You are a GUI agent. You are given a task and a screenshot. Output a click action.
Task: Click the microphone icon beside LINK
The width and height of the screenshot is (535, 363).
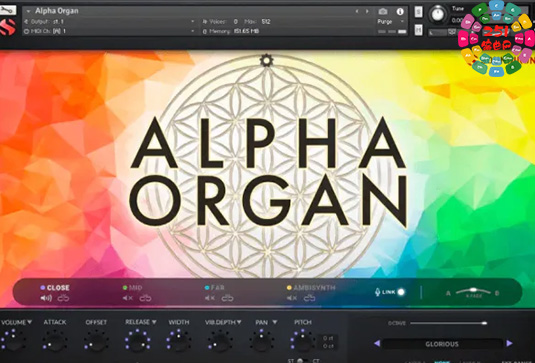pos(377,292)
